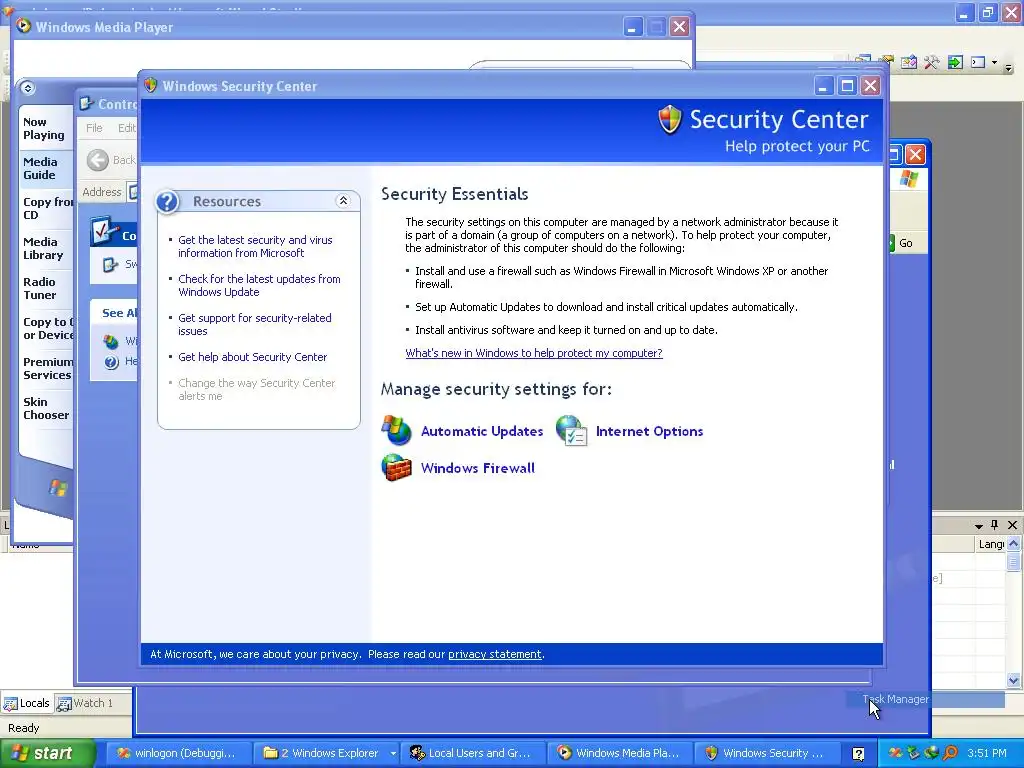This screenshot has height=768, width=1024.
Task: Click the network globe icon in system tray
Action: pyautogui.click(x=932, y=753)
